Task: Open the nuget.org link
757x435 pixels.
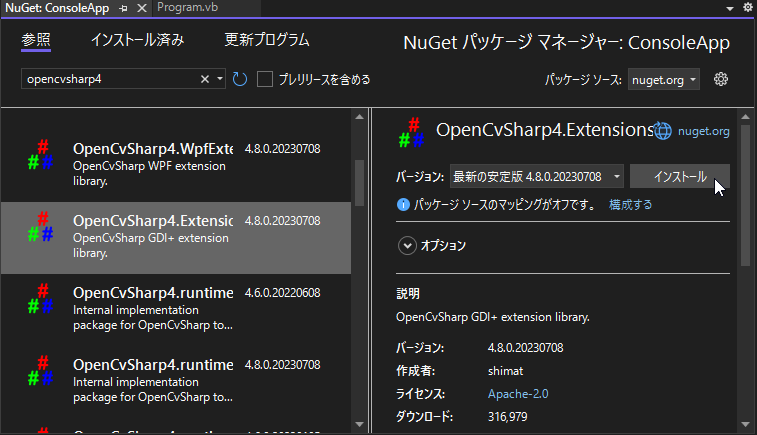Action: tap(703, 131)
